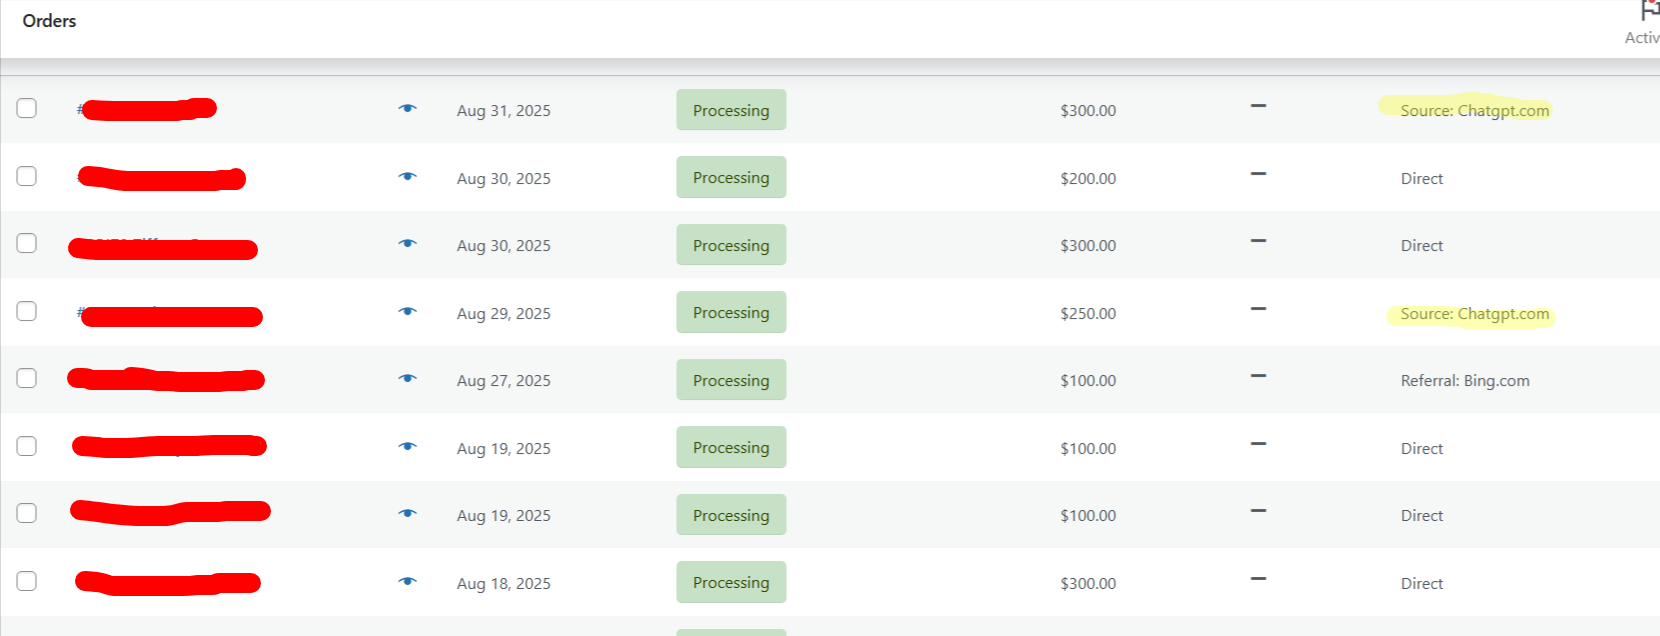Click the $250.00 order total

(1088, 314)
